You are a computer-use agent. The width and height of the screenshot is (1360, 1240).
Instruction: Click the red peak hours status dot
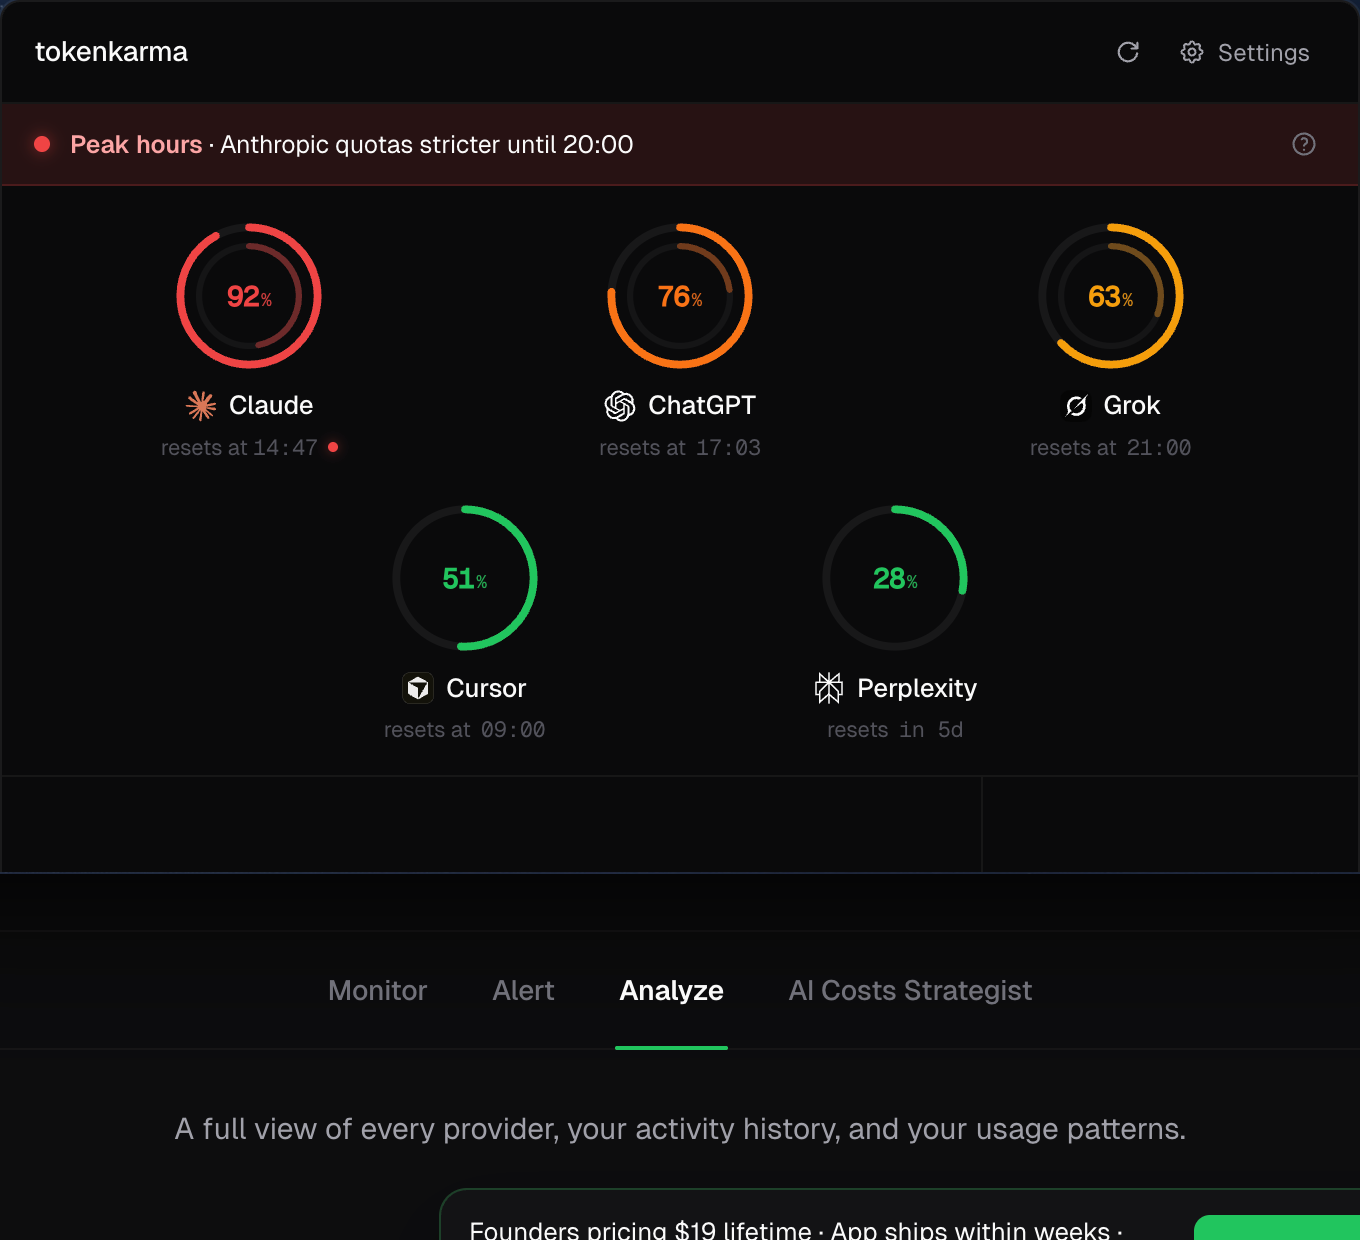(42, 144)
